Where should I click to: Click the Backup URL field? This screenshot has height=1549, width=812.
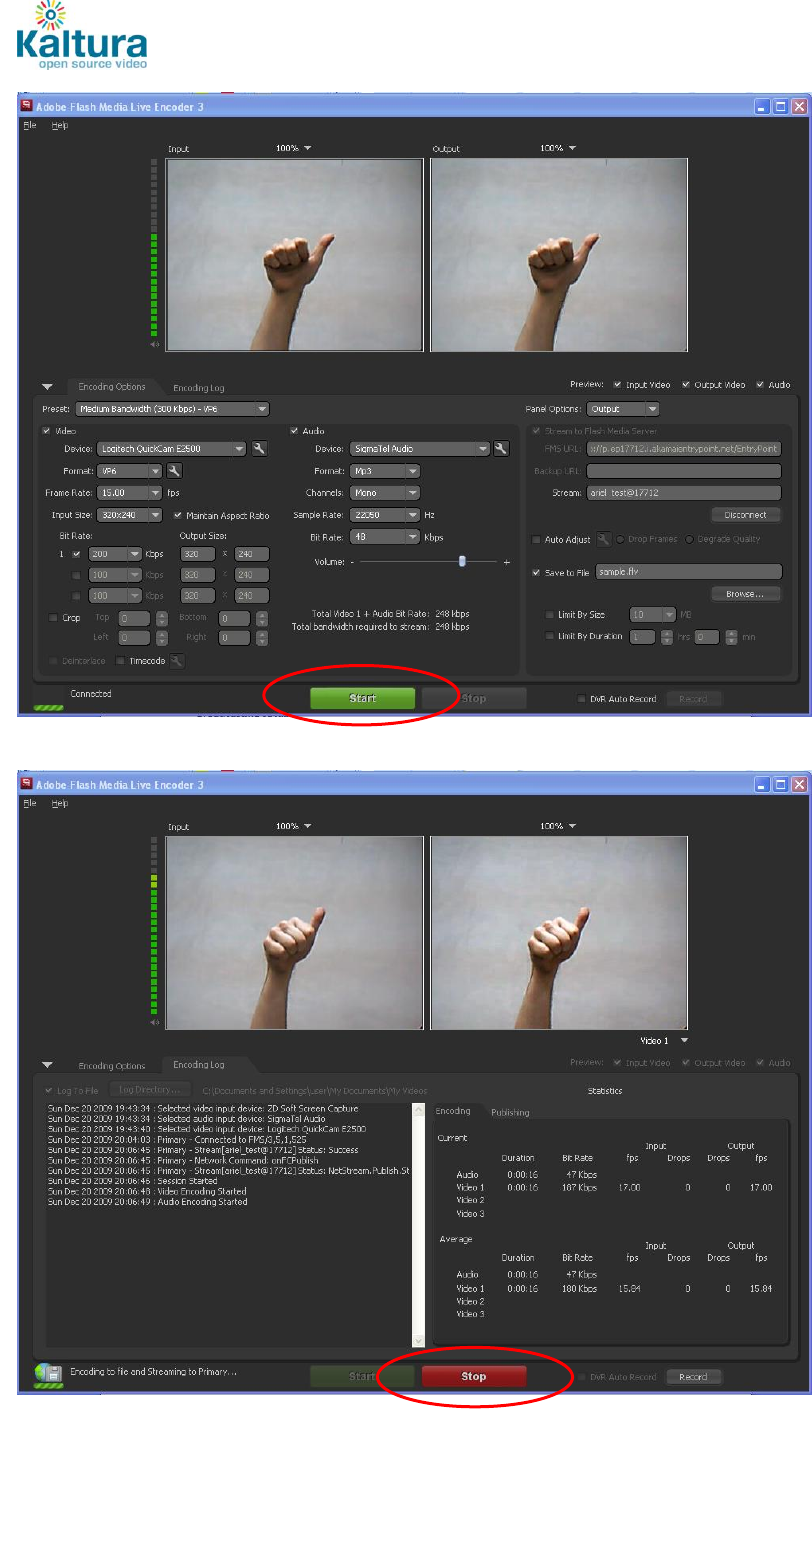(683, 471)
